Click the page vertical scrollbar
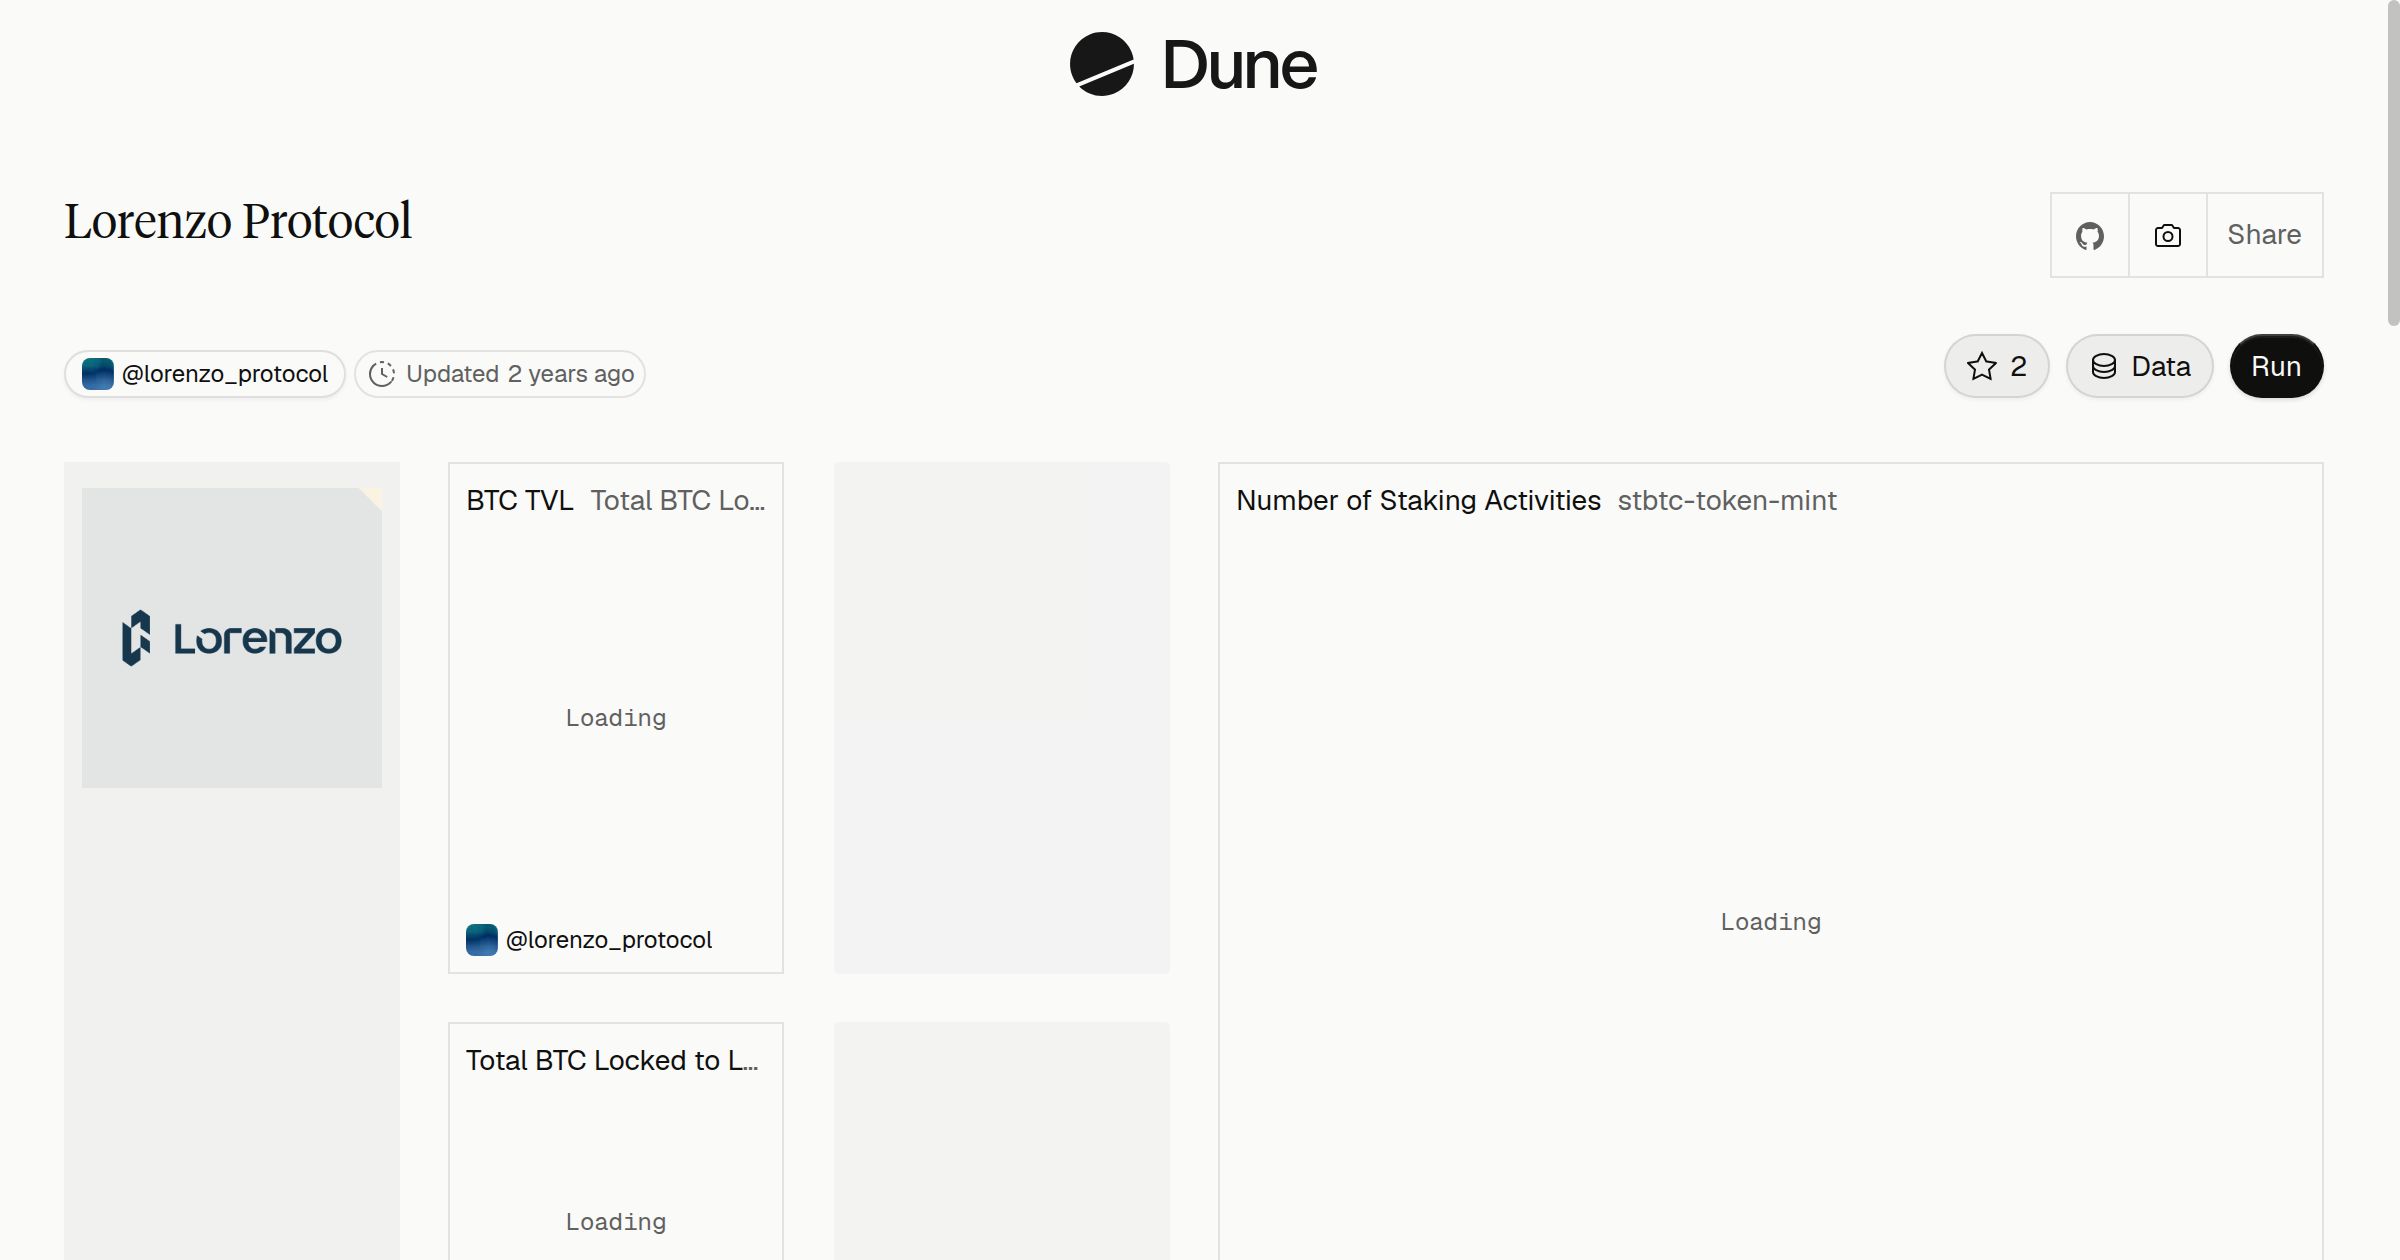The image size is (2400, 1260). point(2393,165)
